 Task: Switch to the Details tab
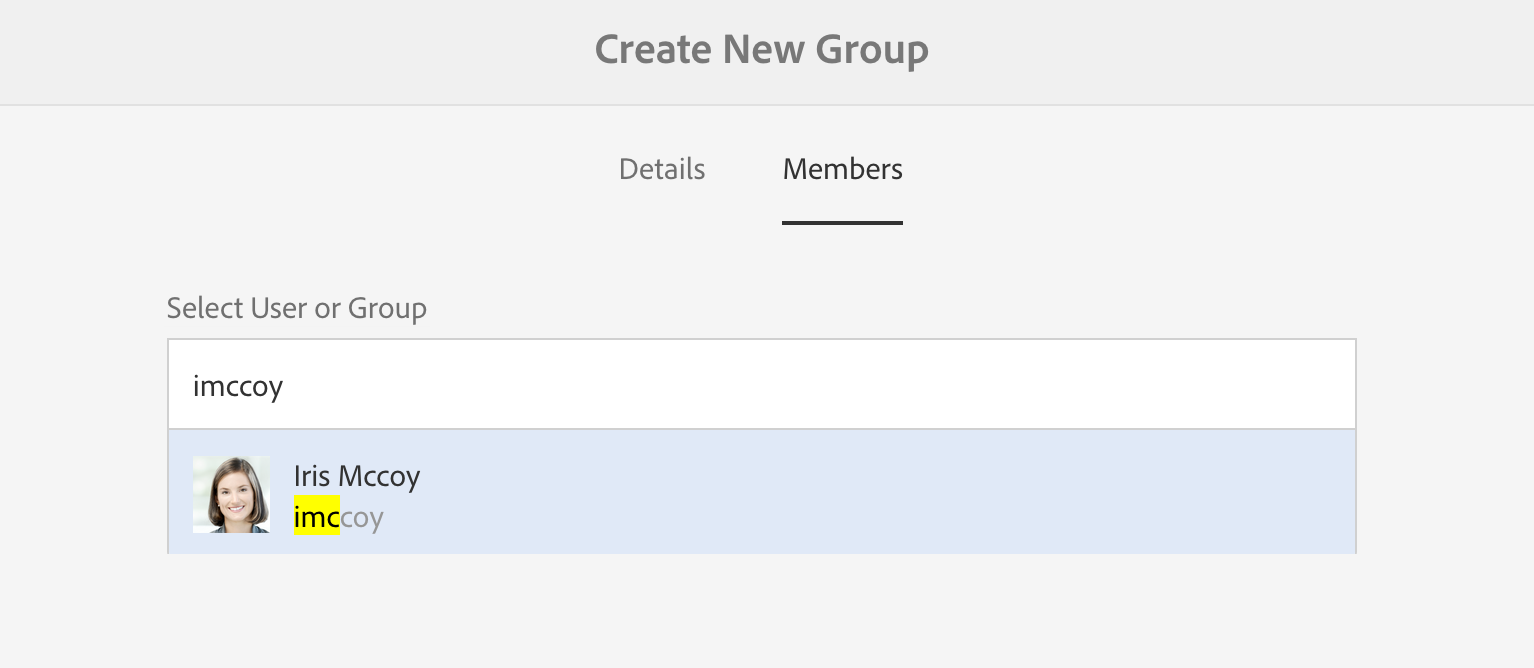[662, 169]
